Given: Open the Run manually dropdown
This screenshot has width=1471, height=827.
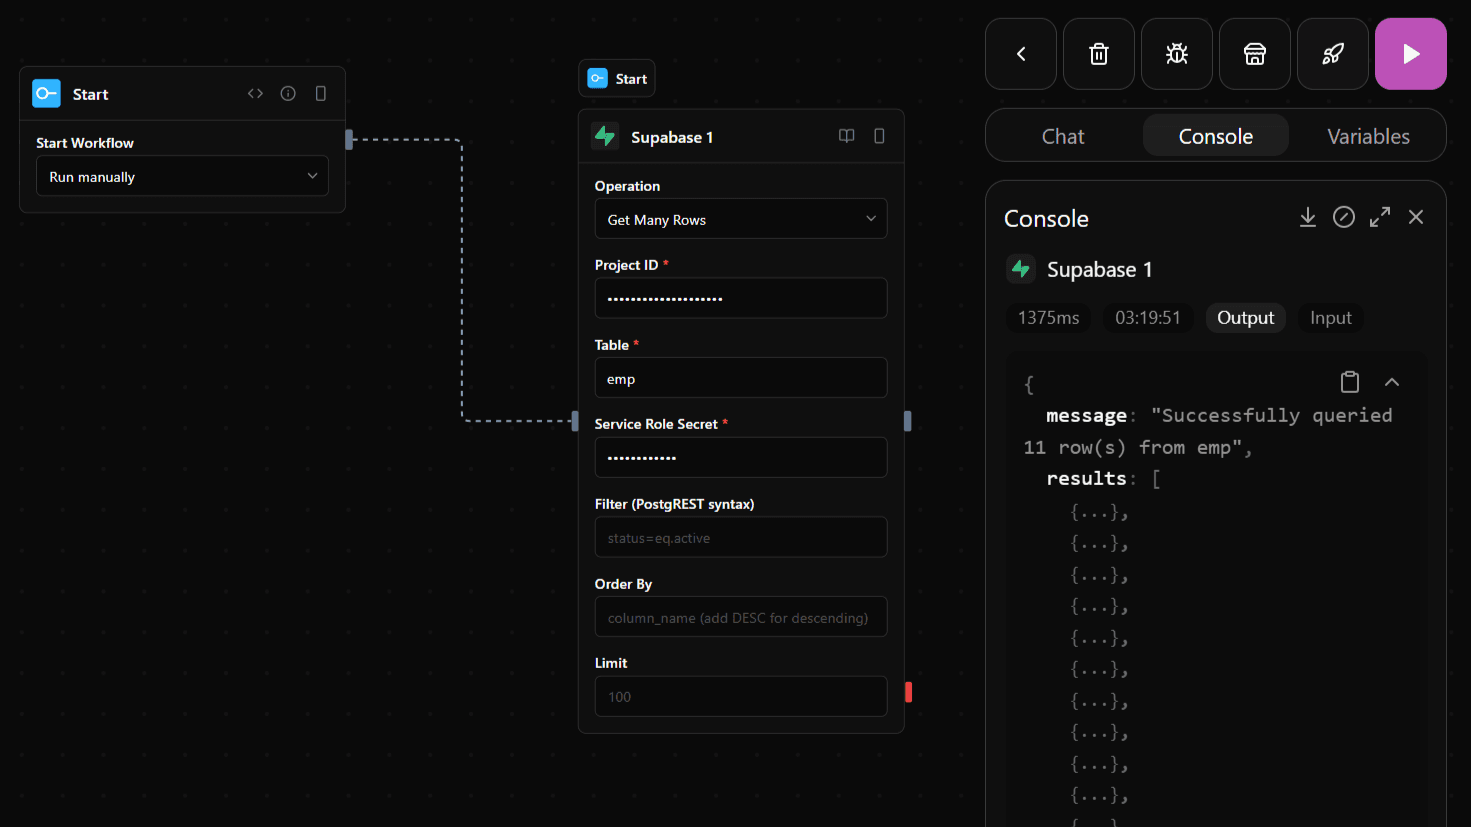Looking at the screenshot, I should (x=182, y=176).
